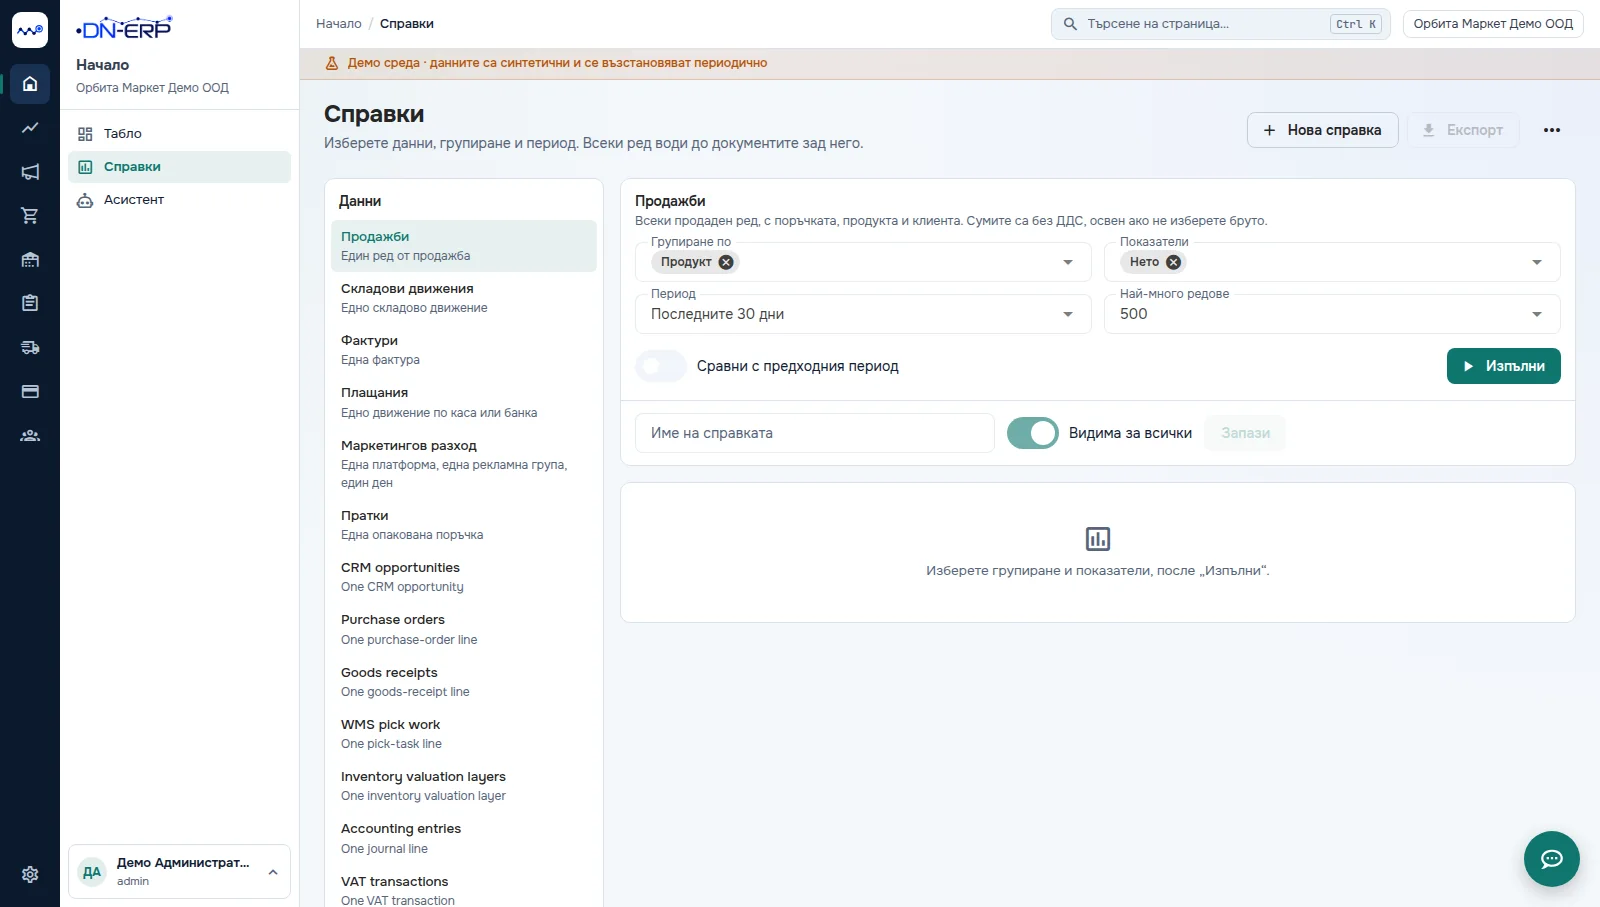Image resolution: width=1600 pixels, height=907 pixels.
Task: Select Справки in sidebar
Action: pos(179,167)
